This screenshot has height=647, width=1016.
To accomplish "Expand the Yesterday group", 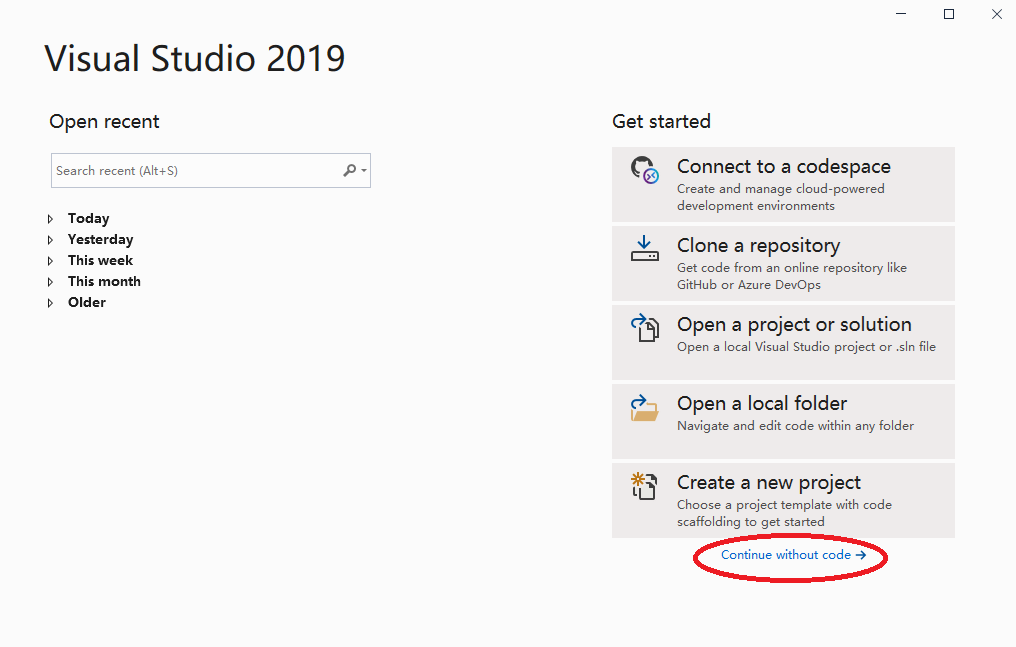I will click(51, 240).
